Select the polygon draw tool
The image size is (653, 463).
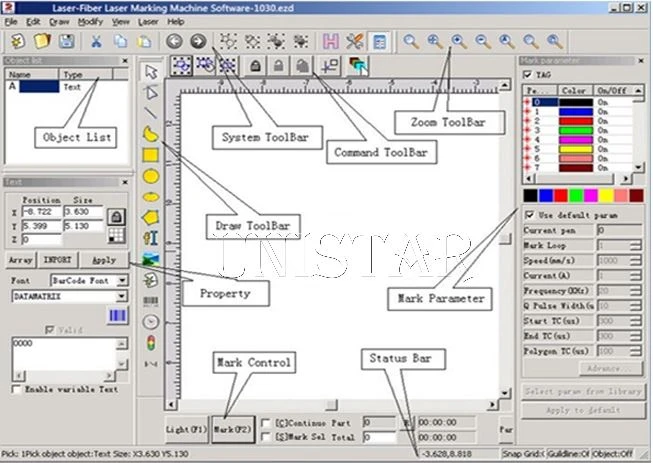tap(150, 218)
